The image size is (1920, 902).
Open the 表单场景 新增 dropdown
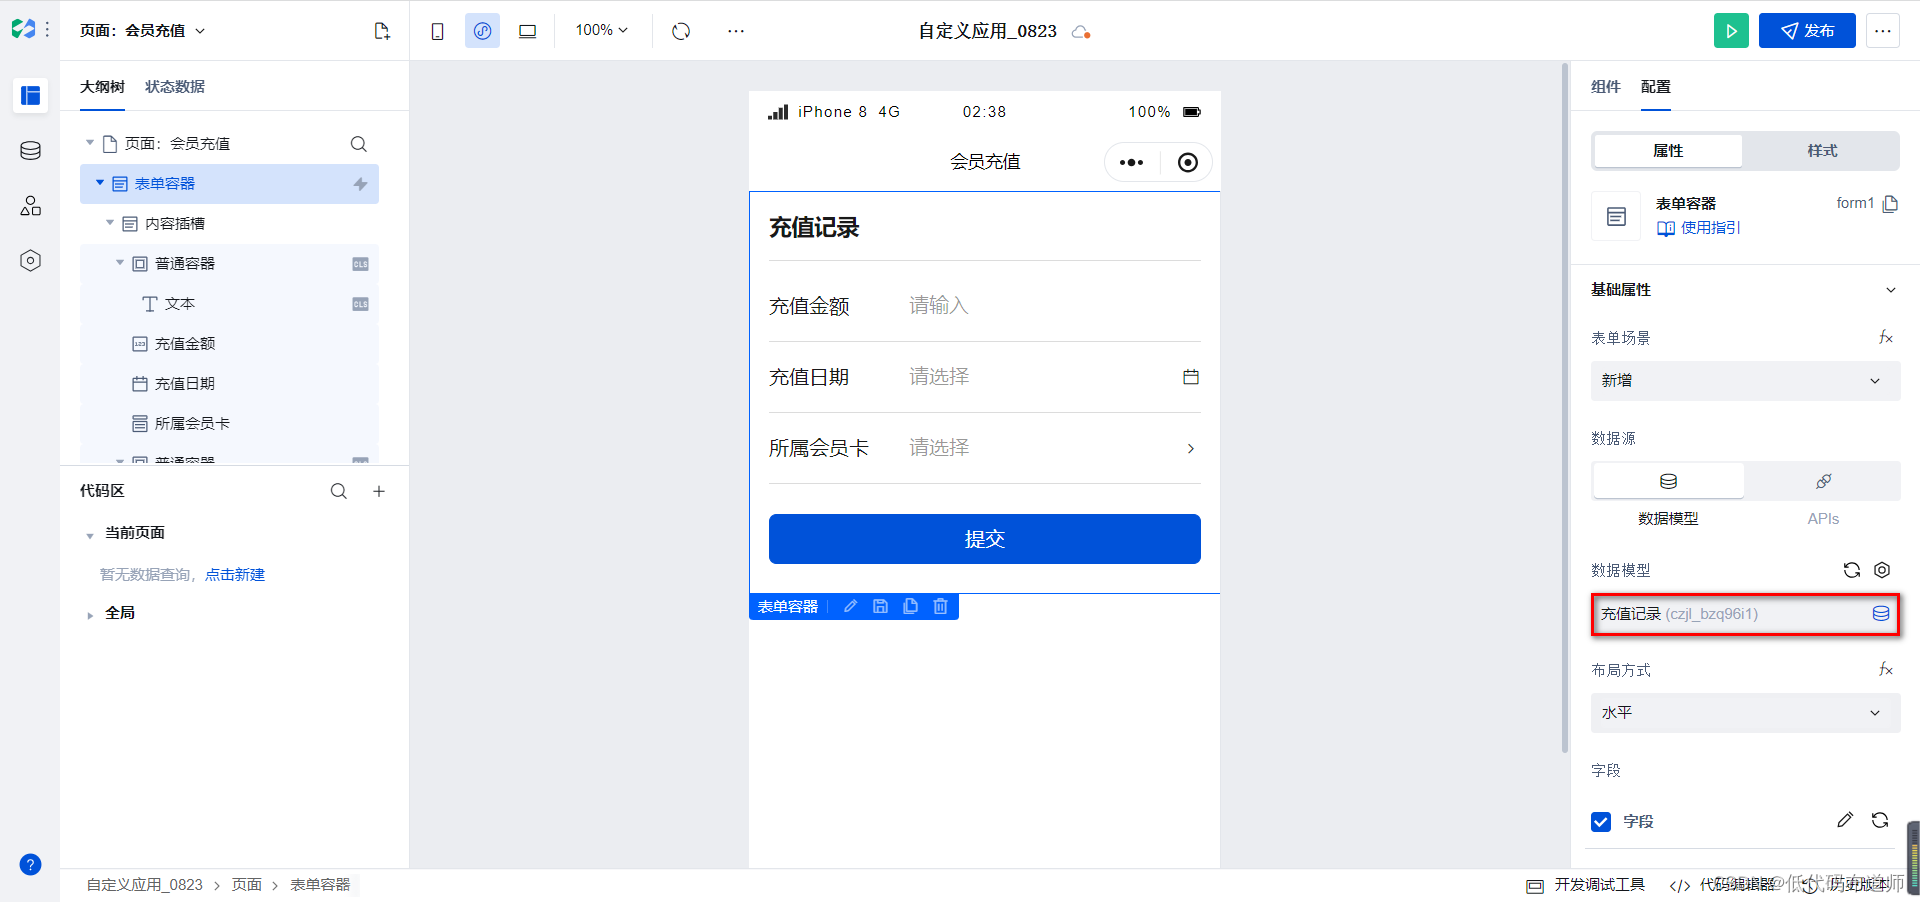[x=1745, y=381]
